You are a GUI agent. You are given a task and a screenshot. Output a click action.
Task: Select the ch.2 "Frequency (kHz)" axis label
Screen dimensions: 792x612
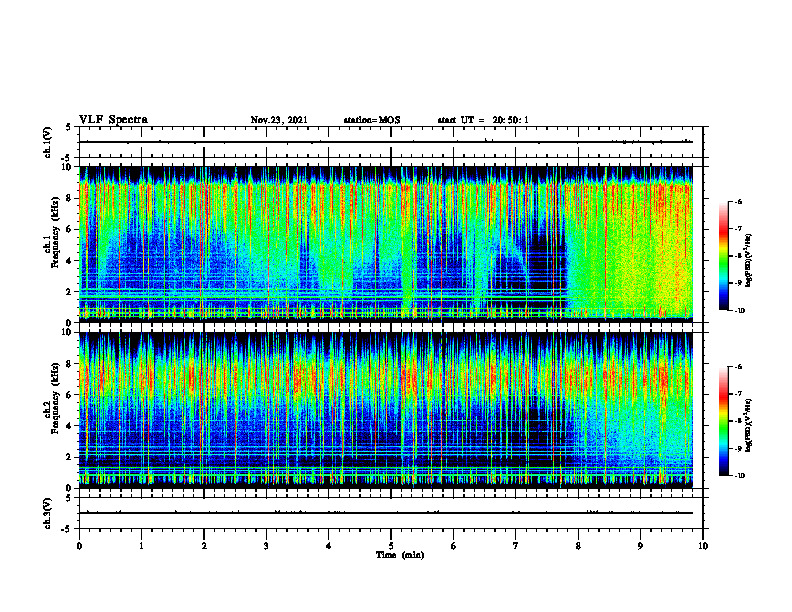[x=55, y=397]
